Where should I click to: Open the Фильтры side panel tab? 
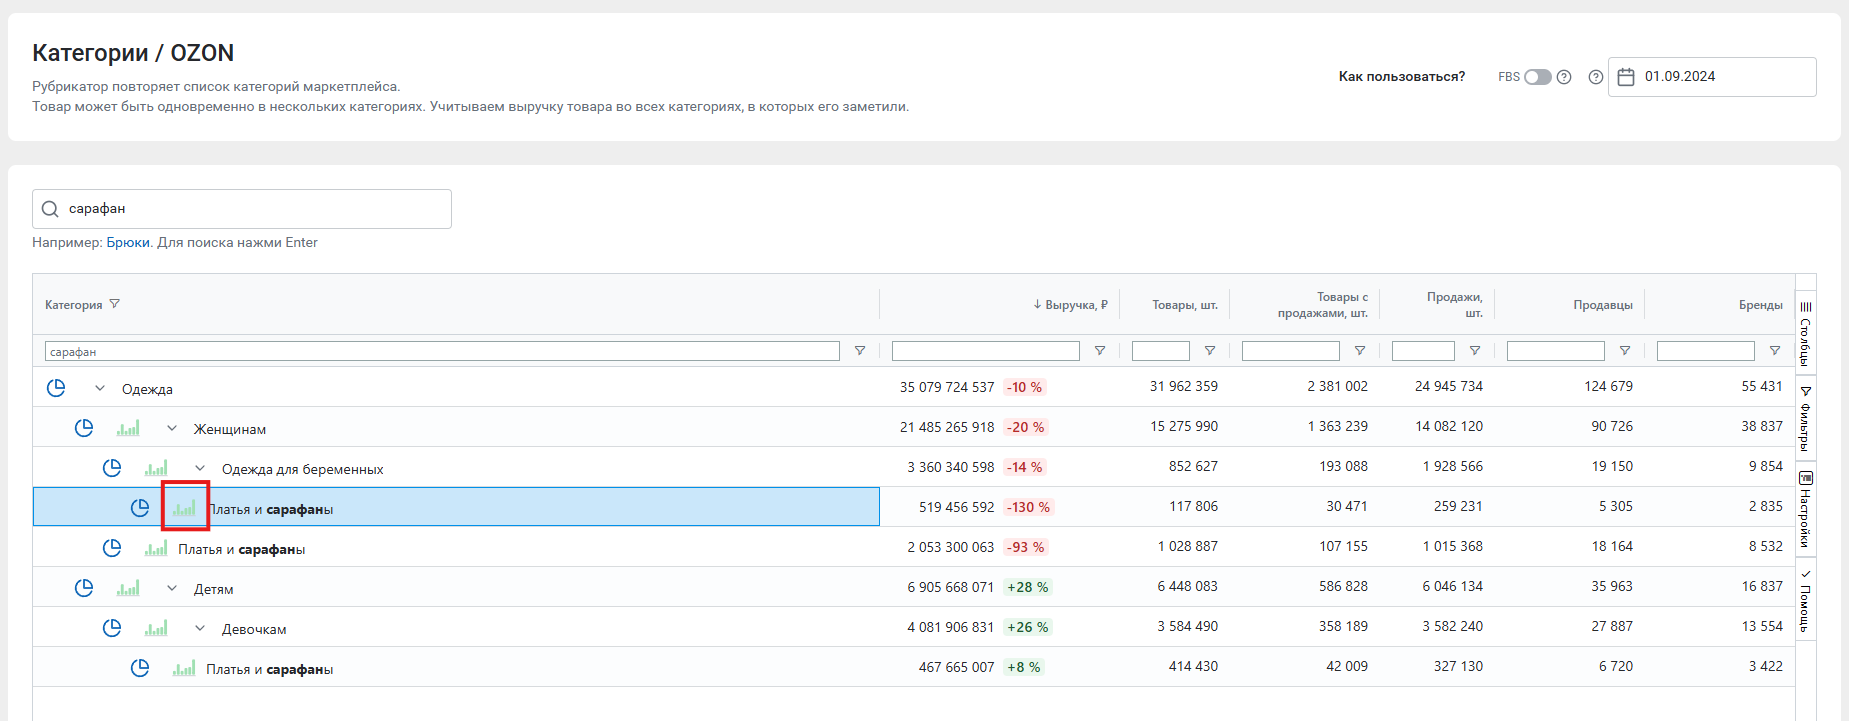coord(1806,418)
